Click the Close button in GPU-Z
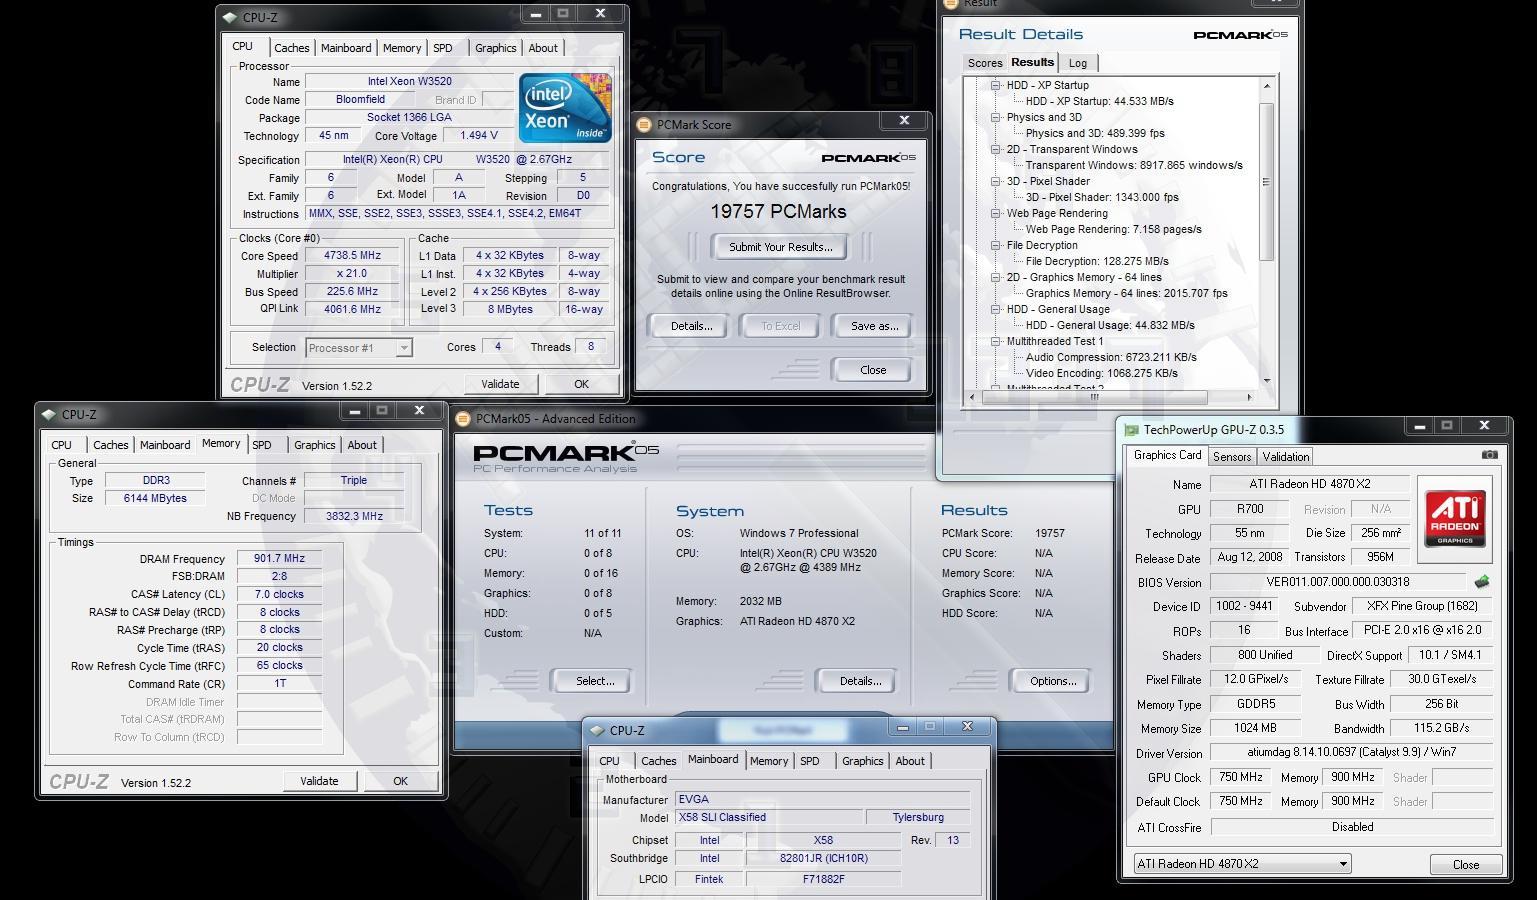This screenshot has width=1537, height=900. [x=1466, y=864]
